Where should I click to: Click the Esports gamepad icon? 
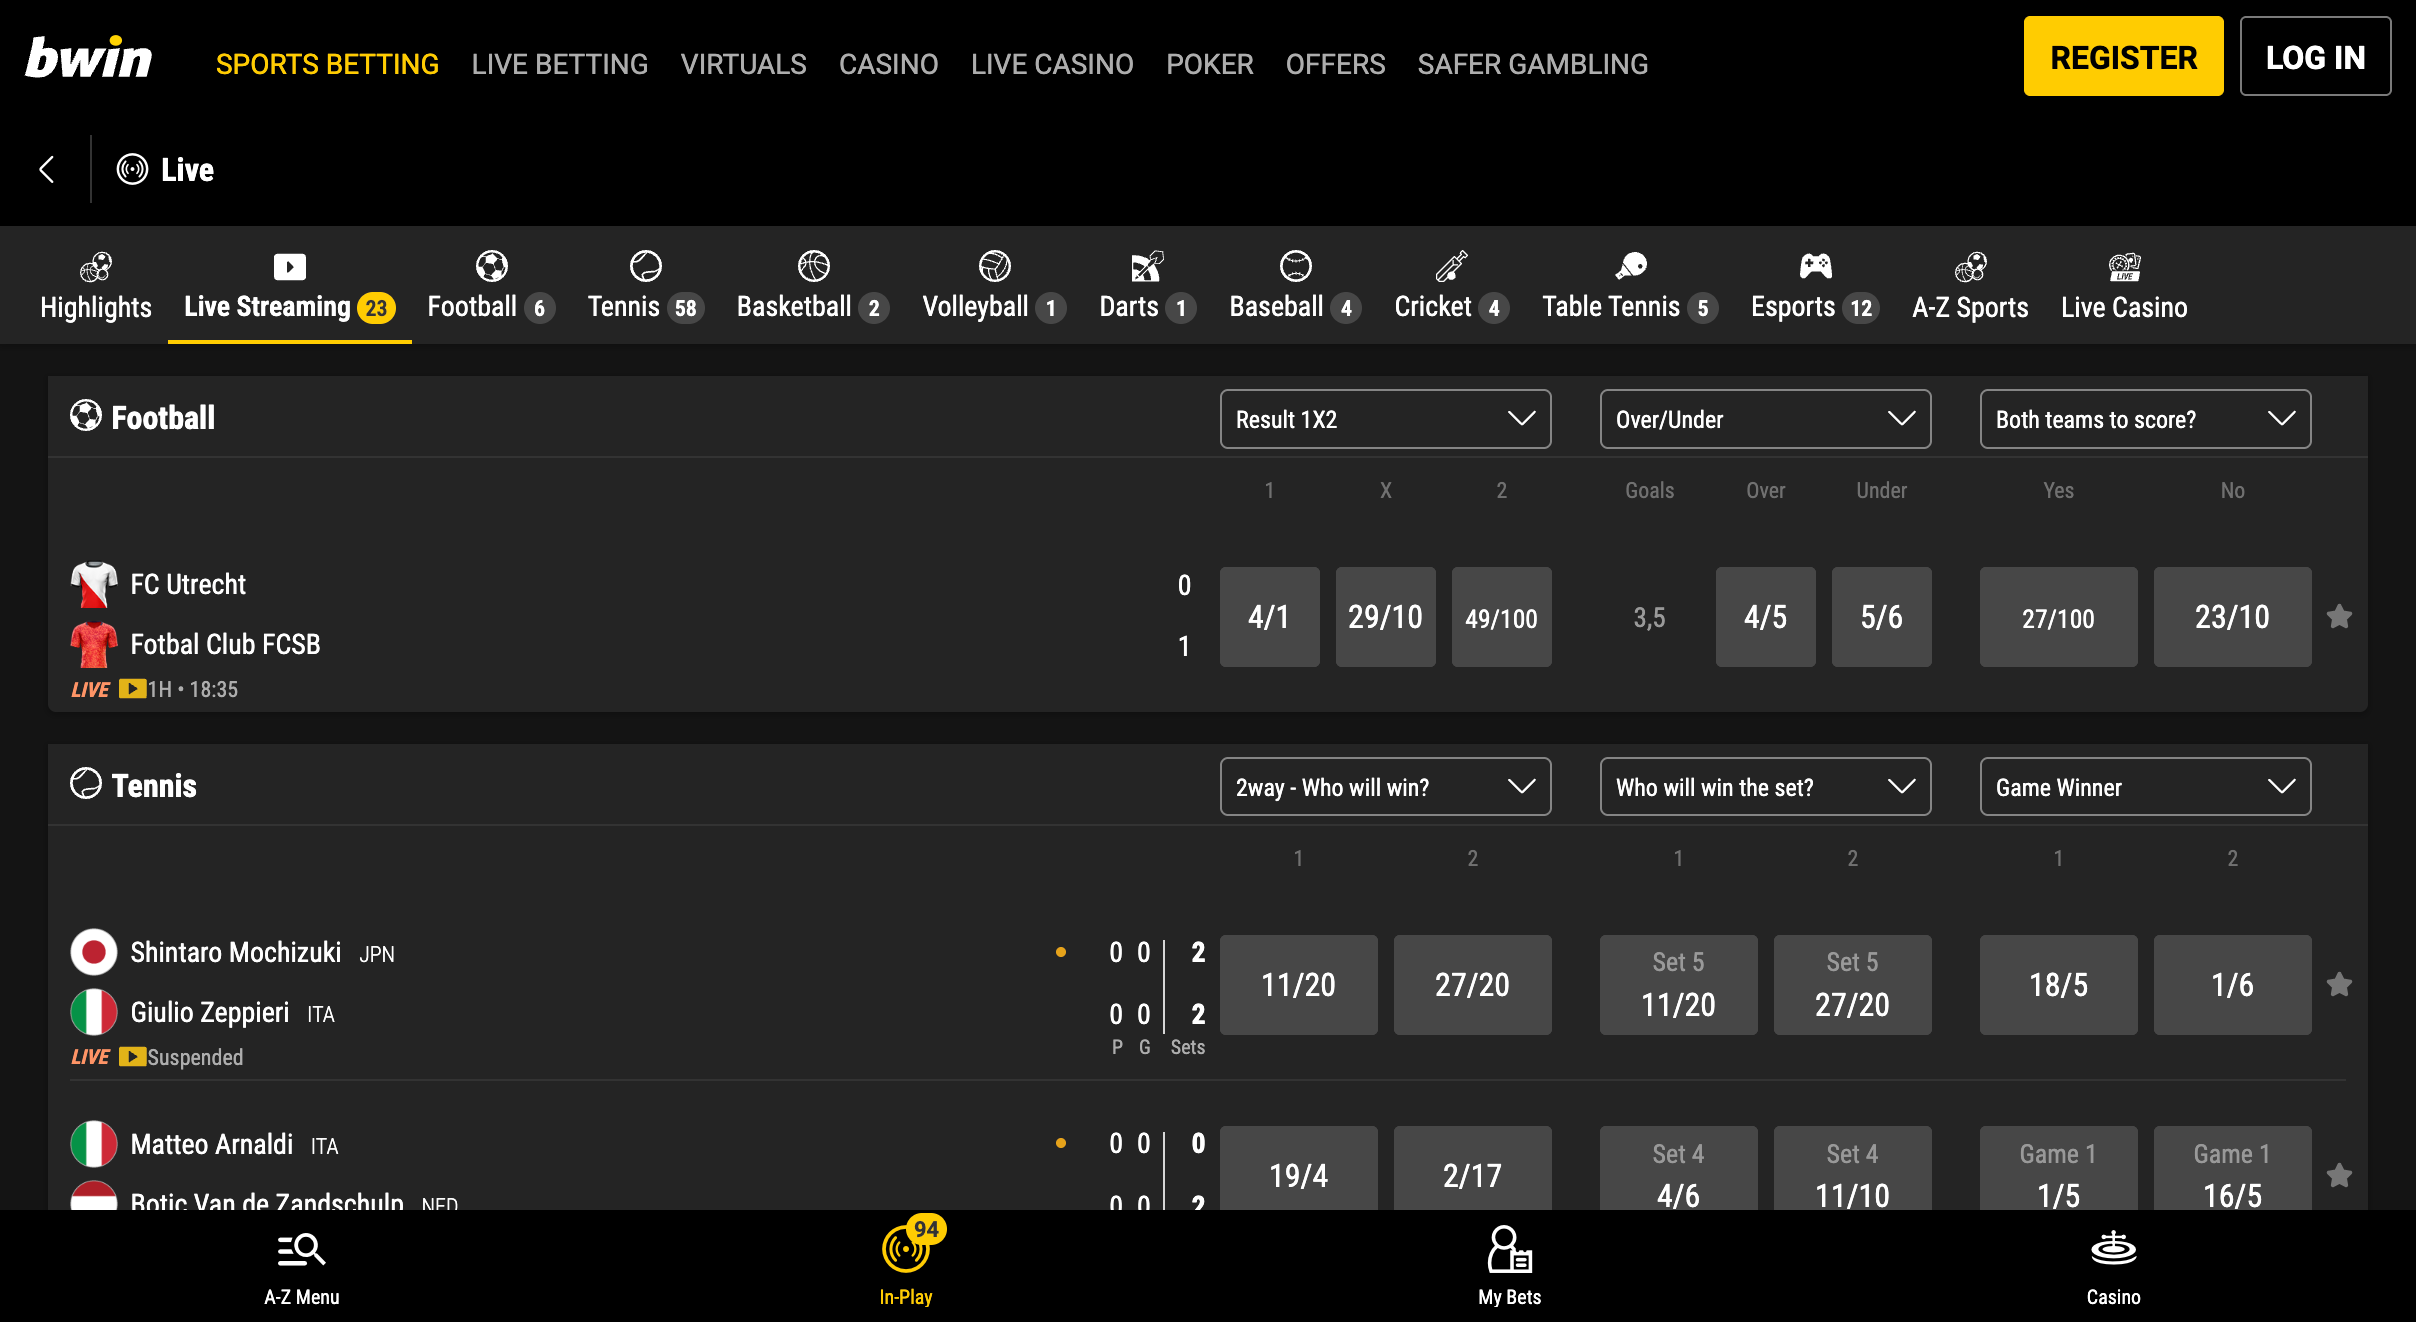click(1815, 266)
